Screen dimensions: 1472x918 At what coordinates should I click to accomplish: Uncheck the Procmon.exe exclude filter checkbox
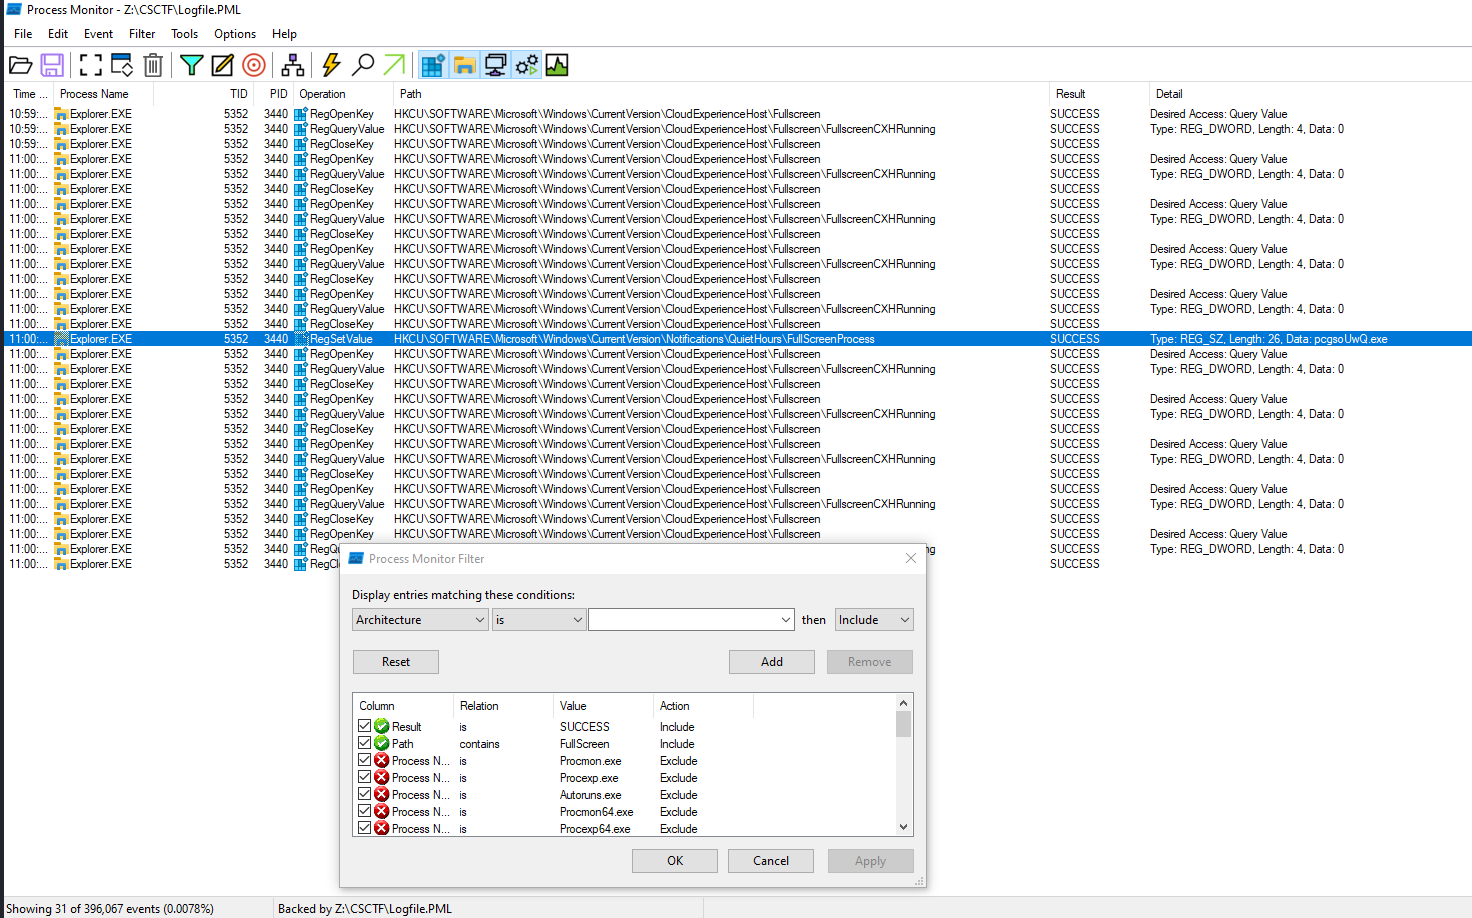[365, 761]
